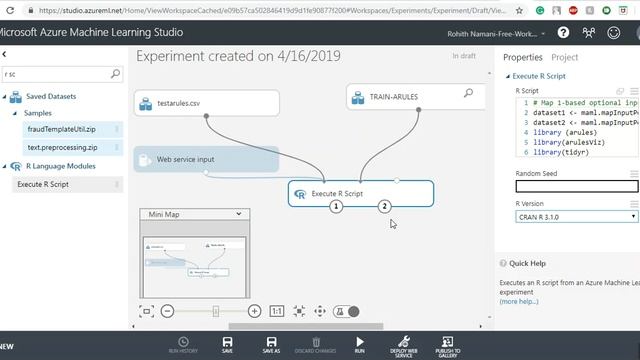Click the search magnifier in module search box

coord(116,74)
